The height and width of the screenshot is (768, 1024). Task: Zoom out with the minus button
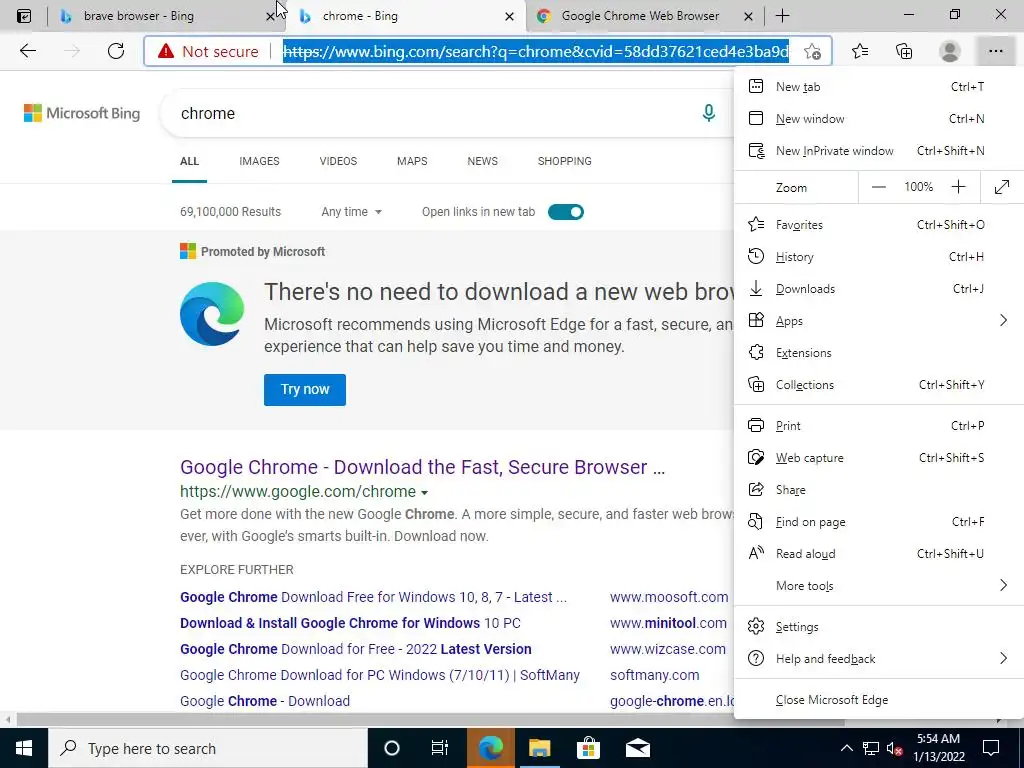tap(878, 187)
